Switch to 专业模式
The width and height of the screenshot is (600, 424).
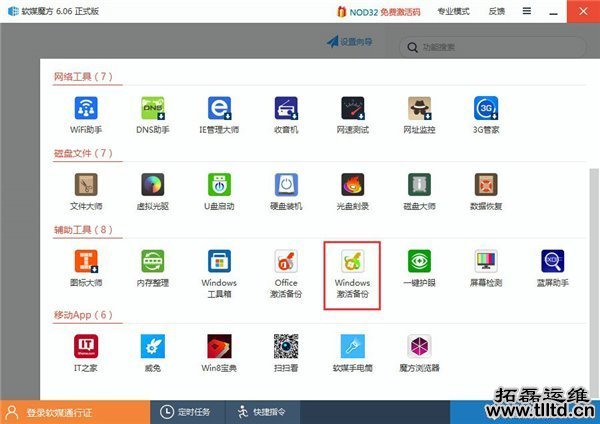click(x=453, y=11)
